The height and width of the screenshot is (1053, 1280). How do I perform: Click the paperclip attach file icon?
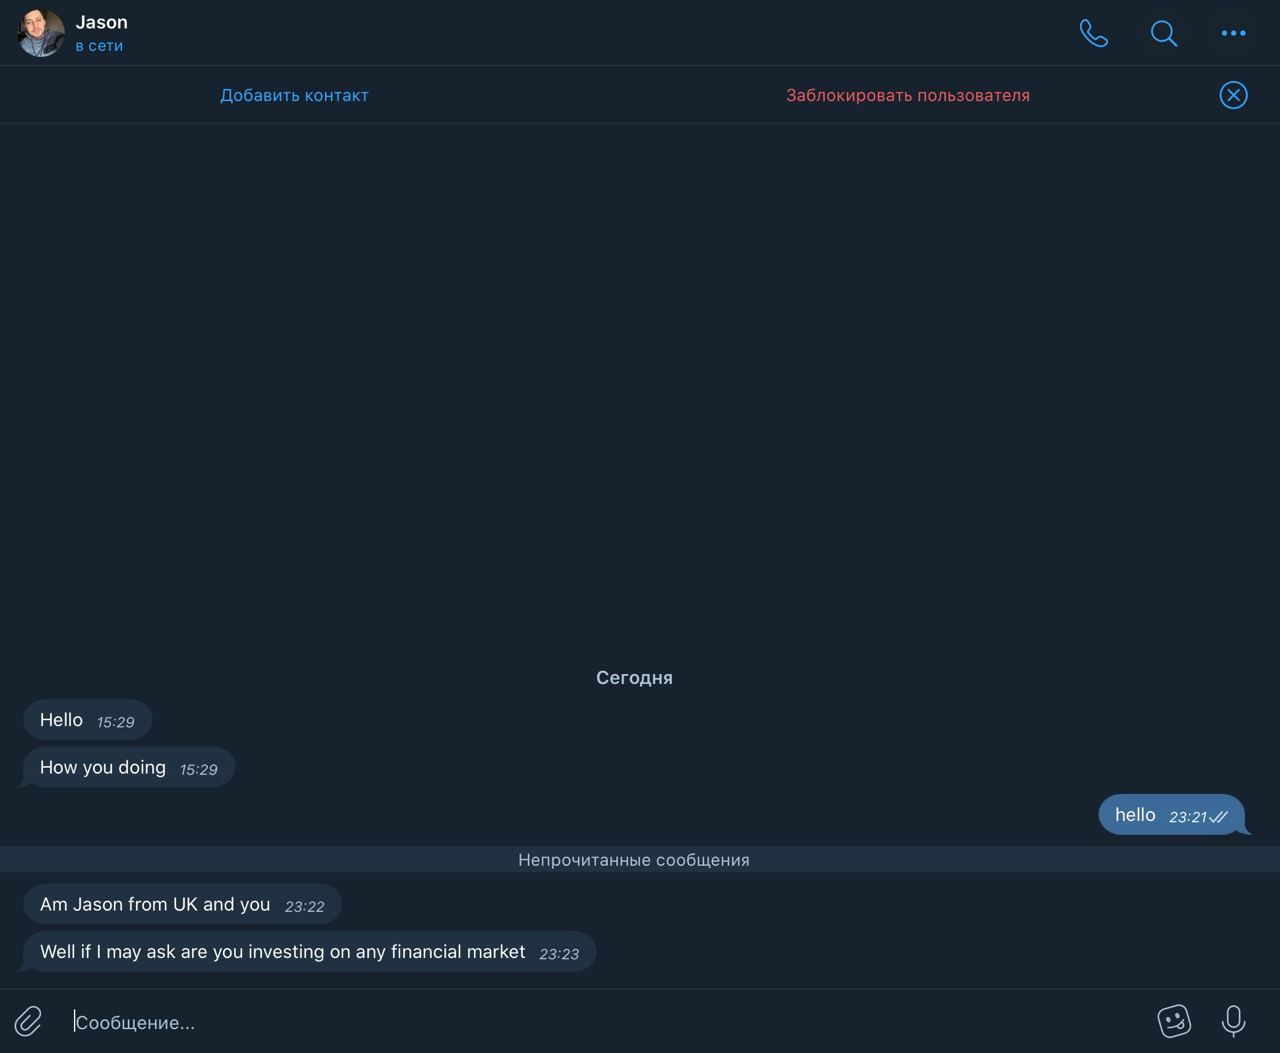pyautogui.click(x=28, y=1021)
